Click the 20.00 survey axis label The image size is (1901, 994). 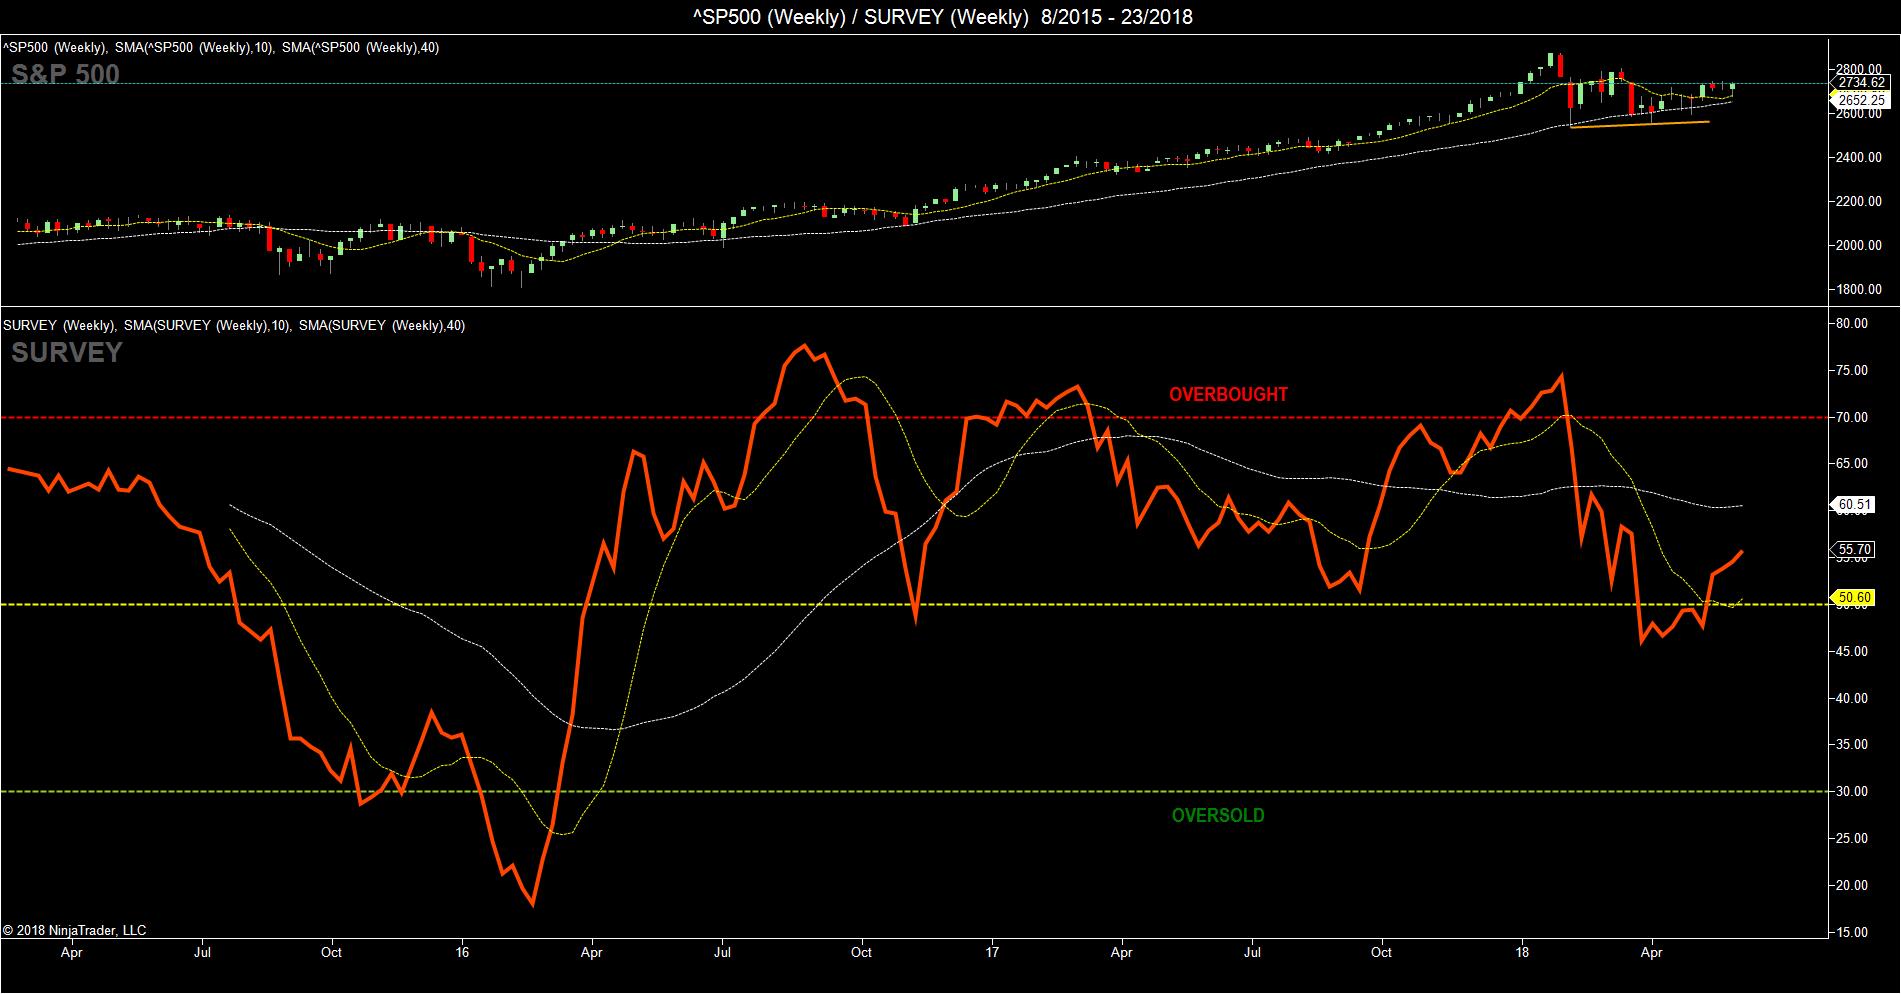(x=1852, y=885)
